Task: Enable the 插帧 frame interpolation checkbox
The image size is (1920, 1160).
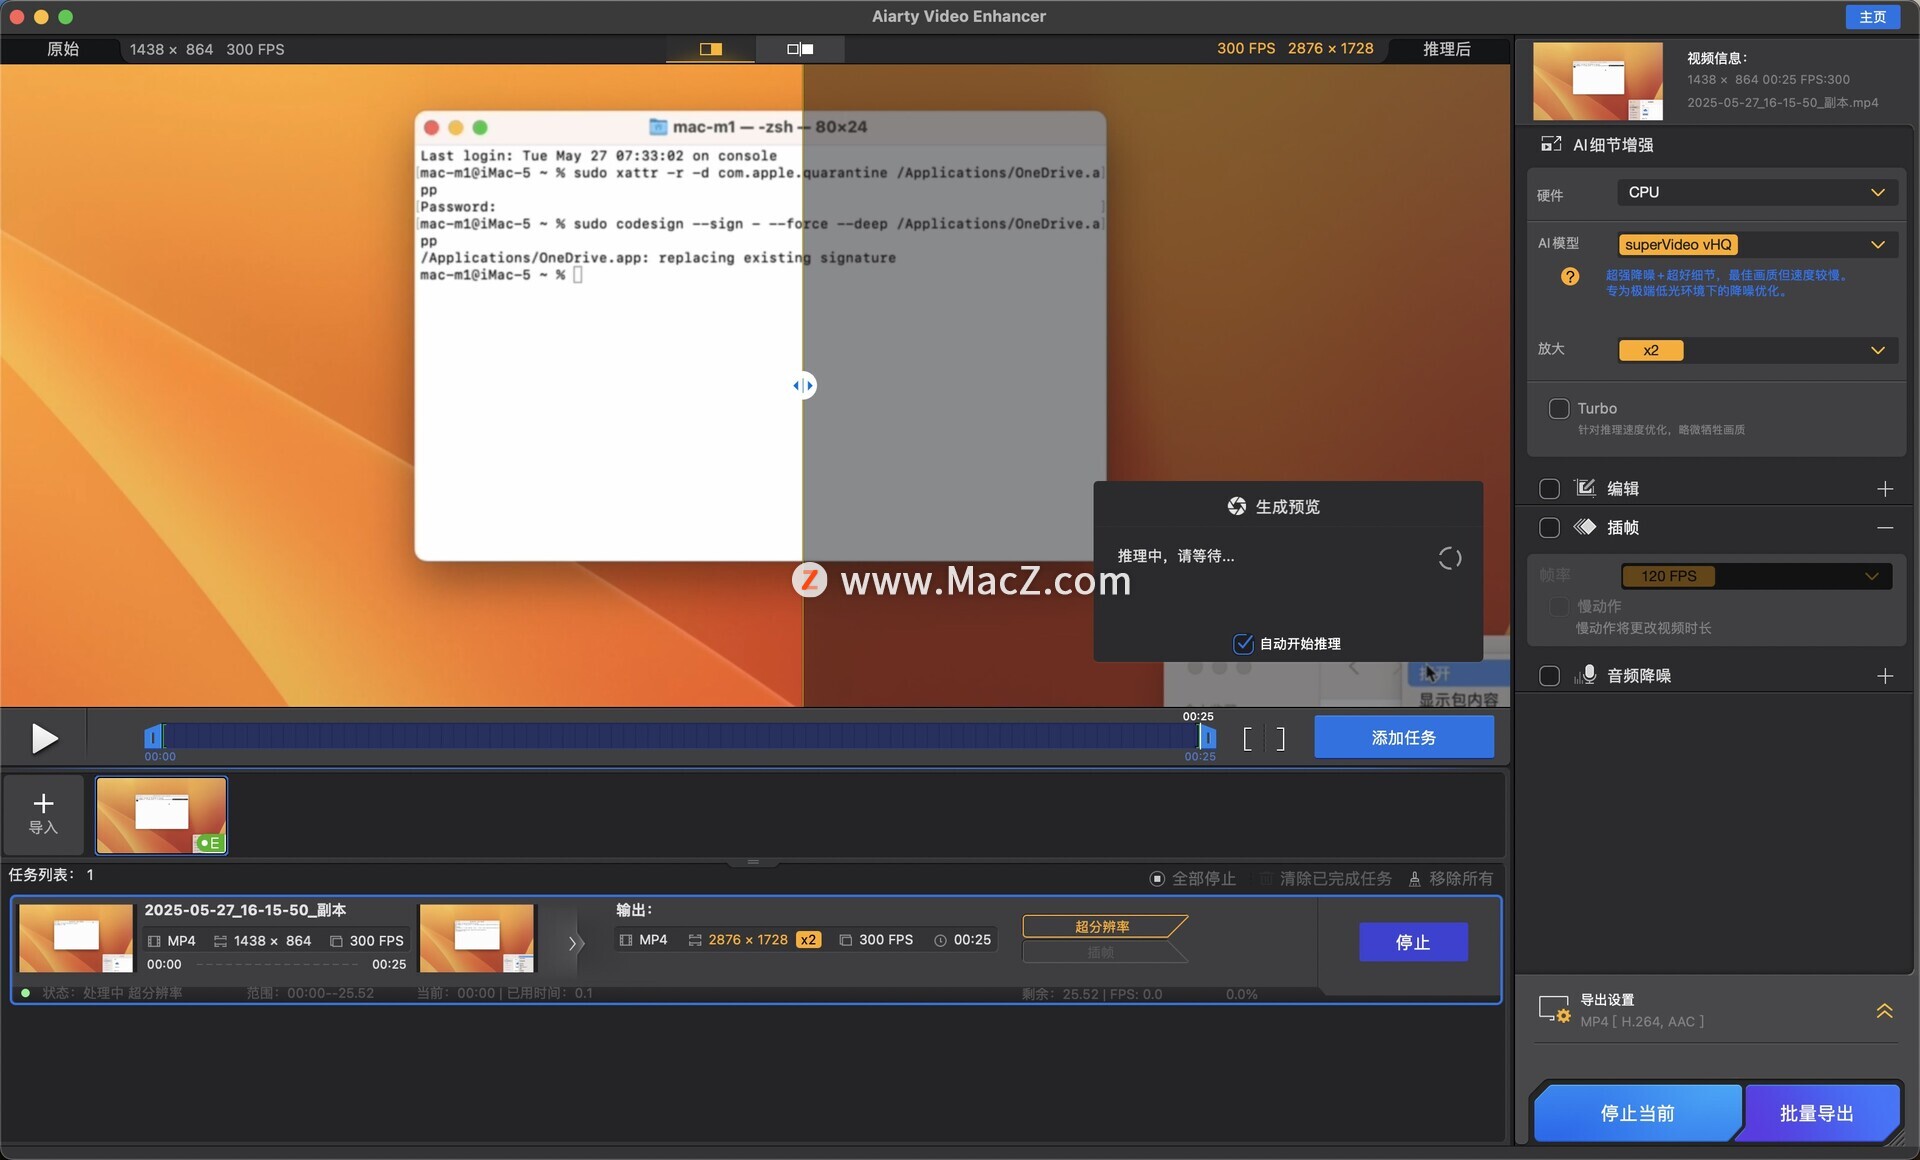Action: click(1550, 528)
